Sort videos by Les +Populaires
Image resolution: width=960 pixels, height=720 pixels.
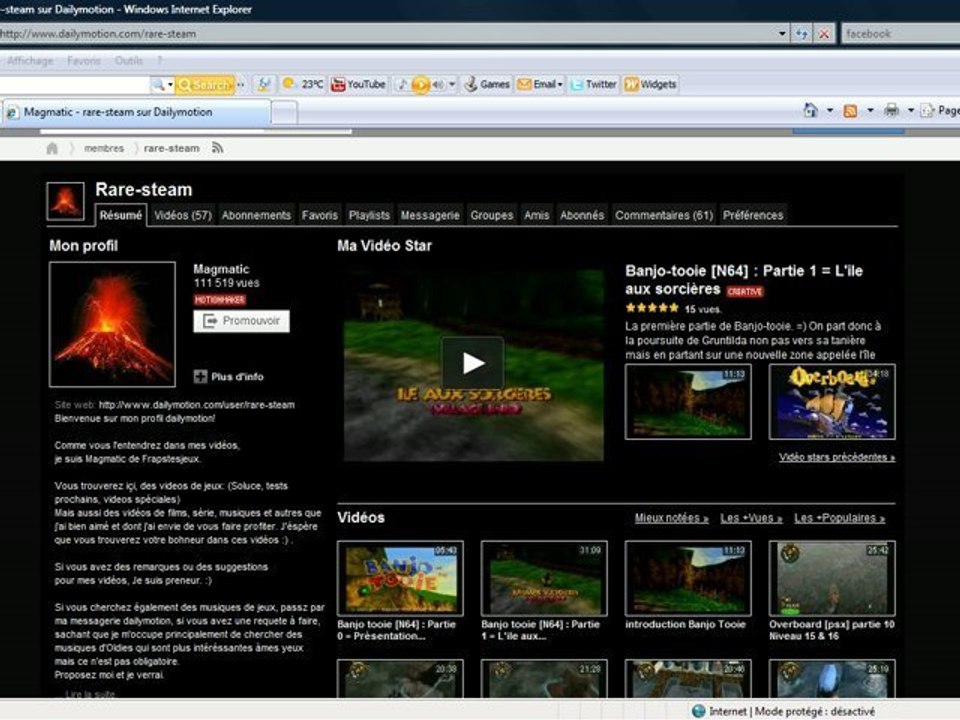point(839,518)
